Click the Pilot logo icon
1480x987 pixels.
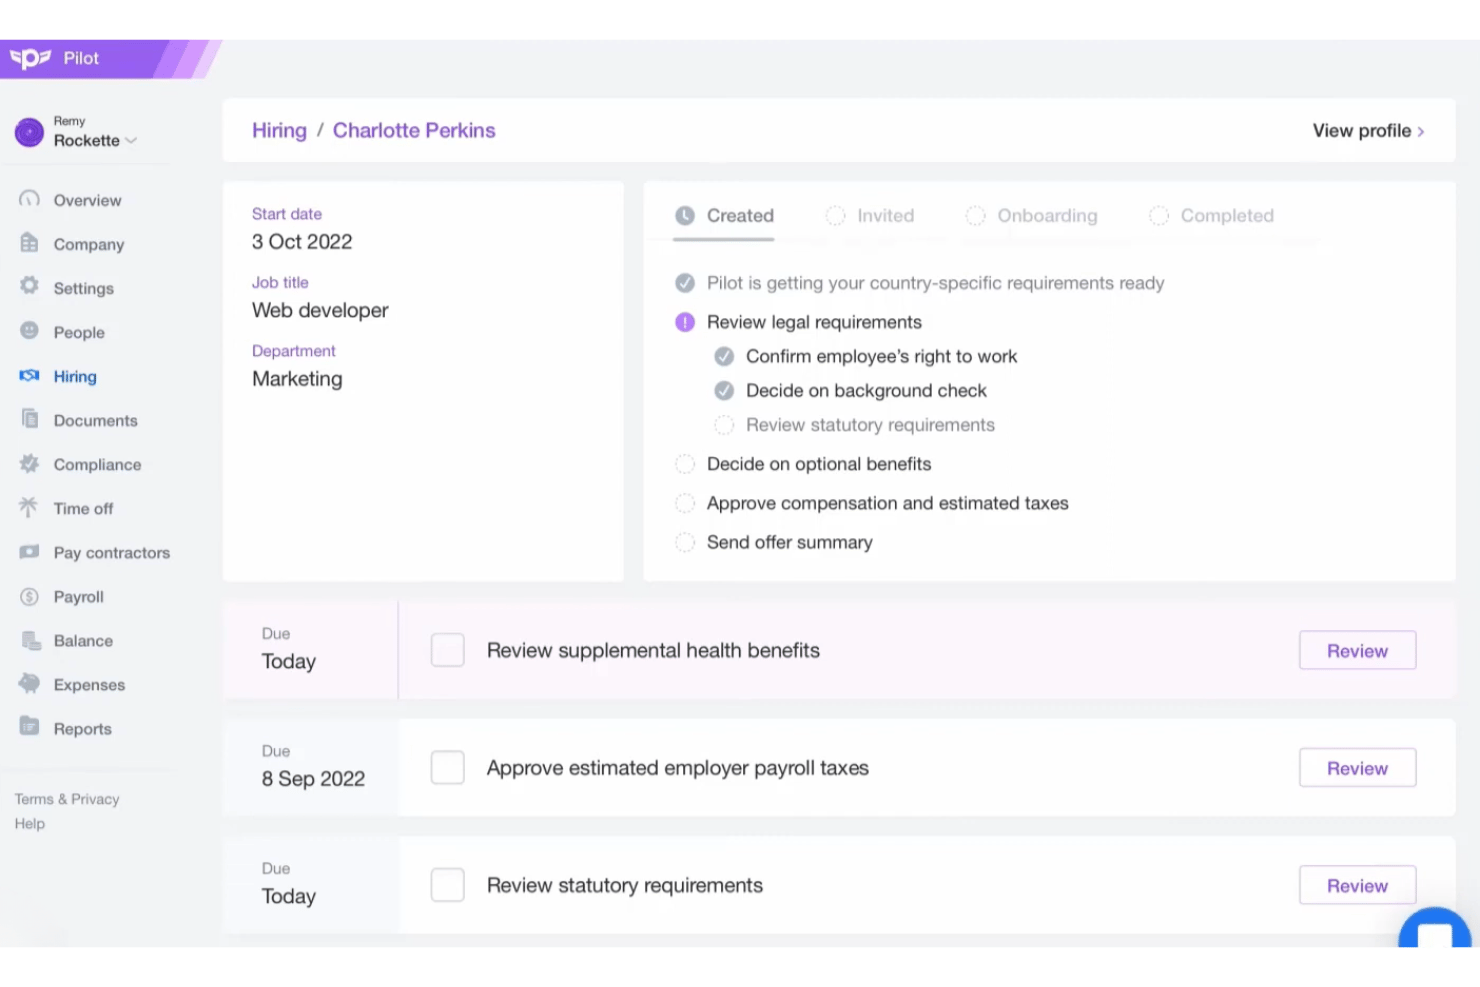tap(30, 58)
